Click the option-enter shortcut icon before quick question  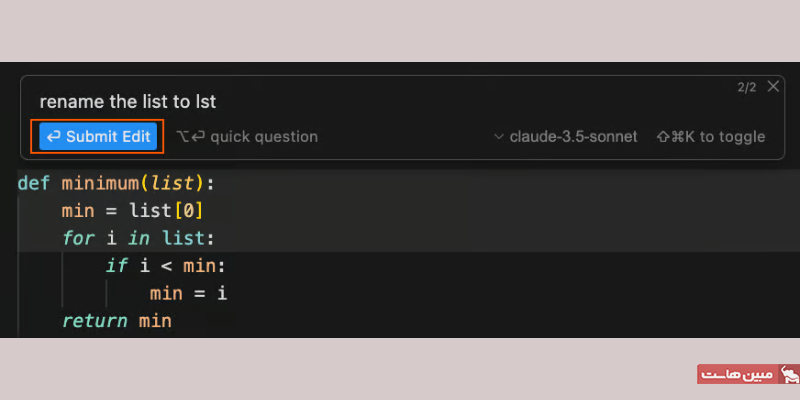(191, 137)
